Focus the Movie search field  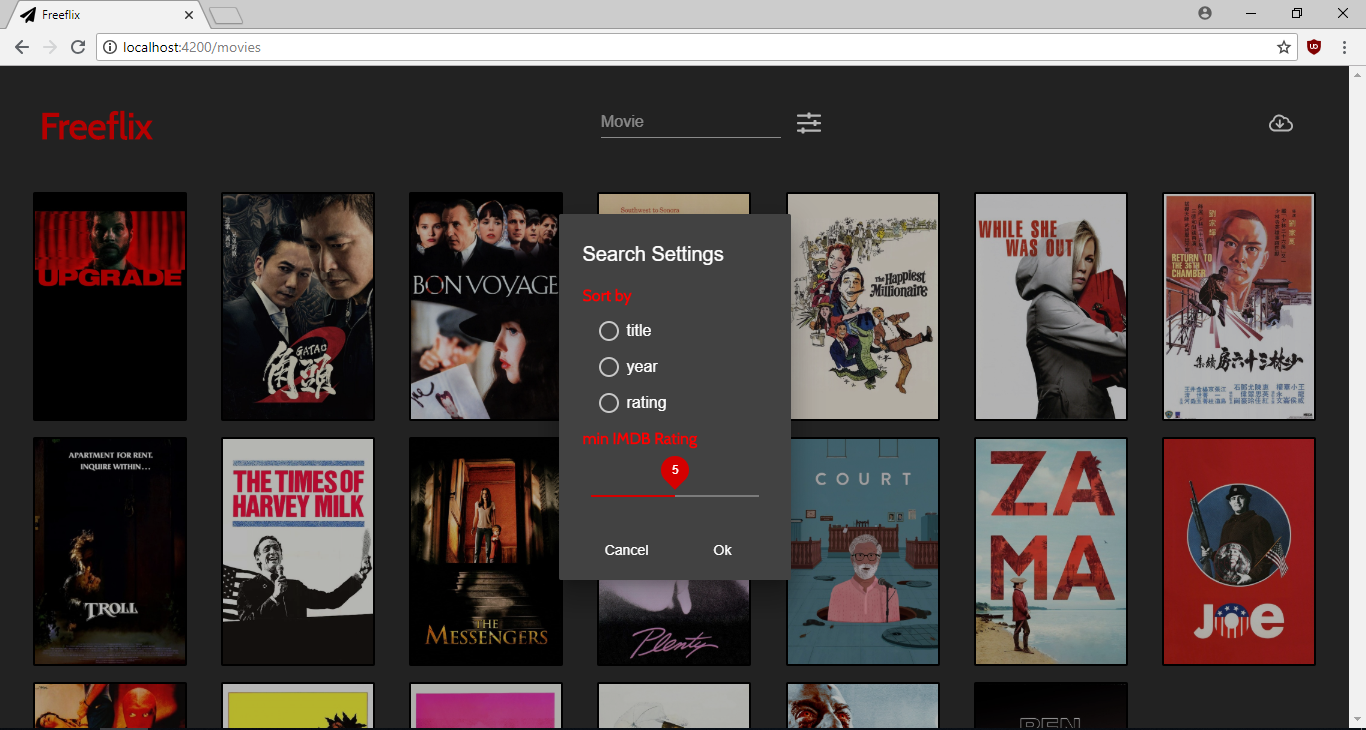point(690,122)
